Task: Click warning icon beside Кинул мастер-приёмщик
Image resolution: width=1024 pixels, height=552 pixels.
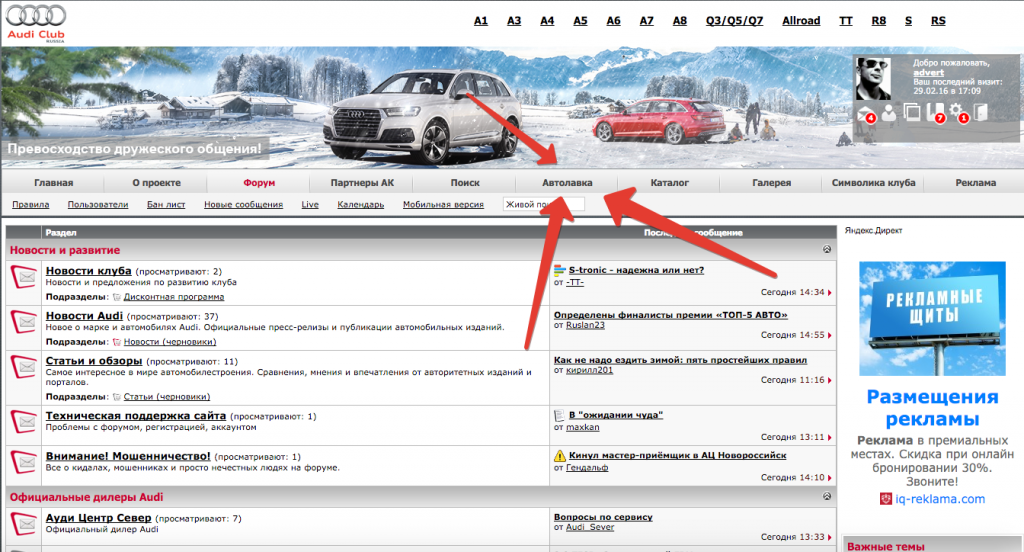Action: pyautogui.click(x=560, y=455)
